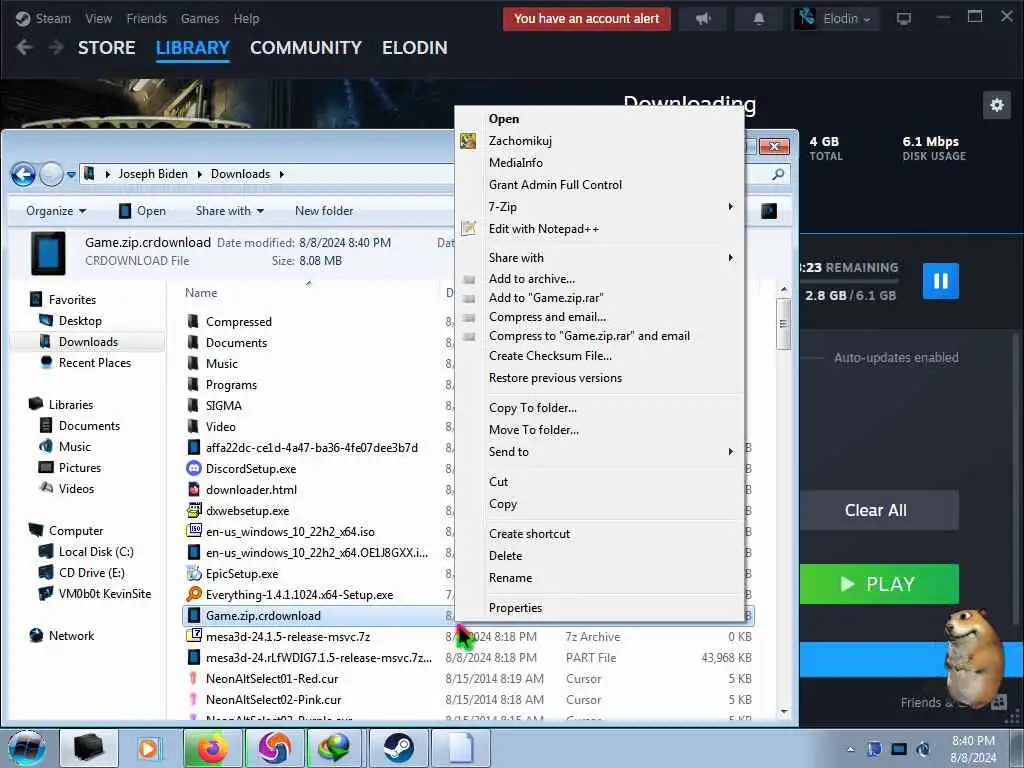Click Zachomikuj context menu icon

coord(468,140)
